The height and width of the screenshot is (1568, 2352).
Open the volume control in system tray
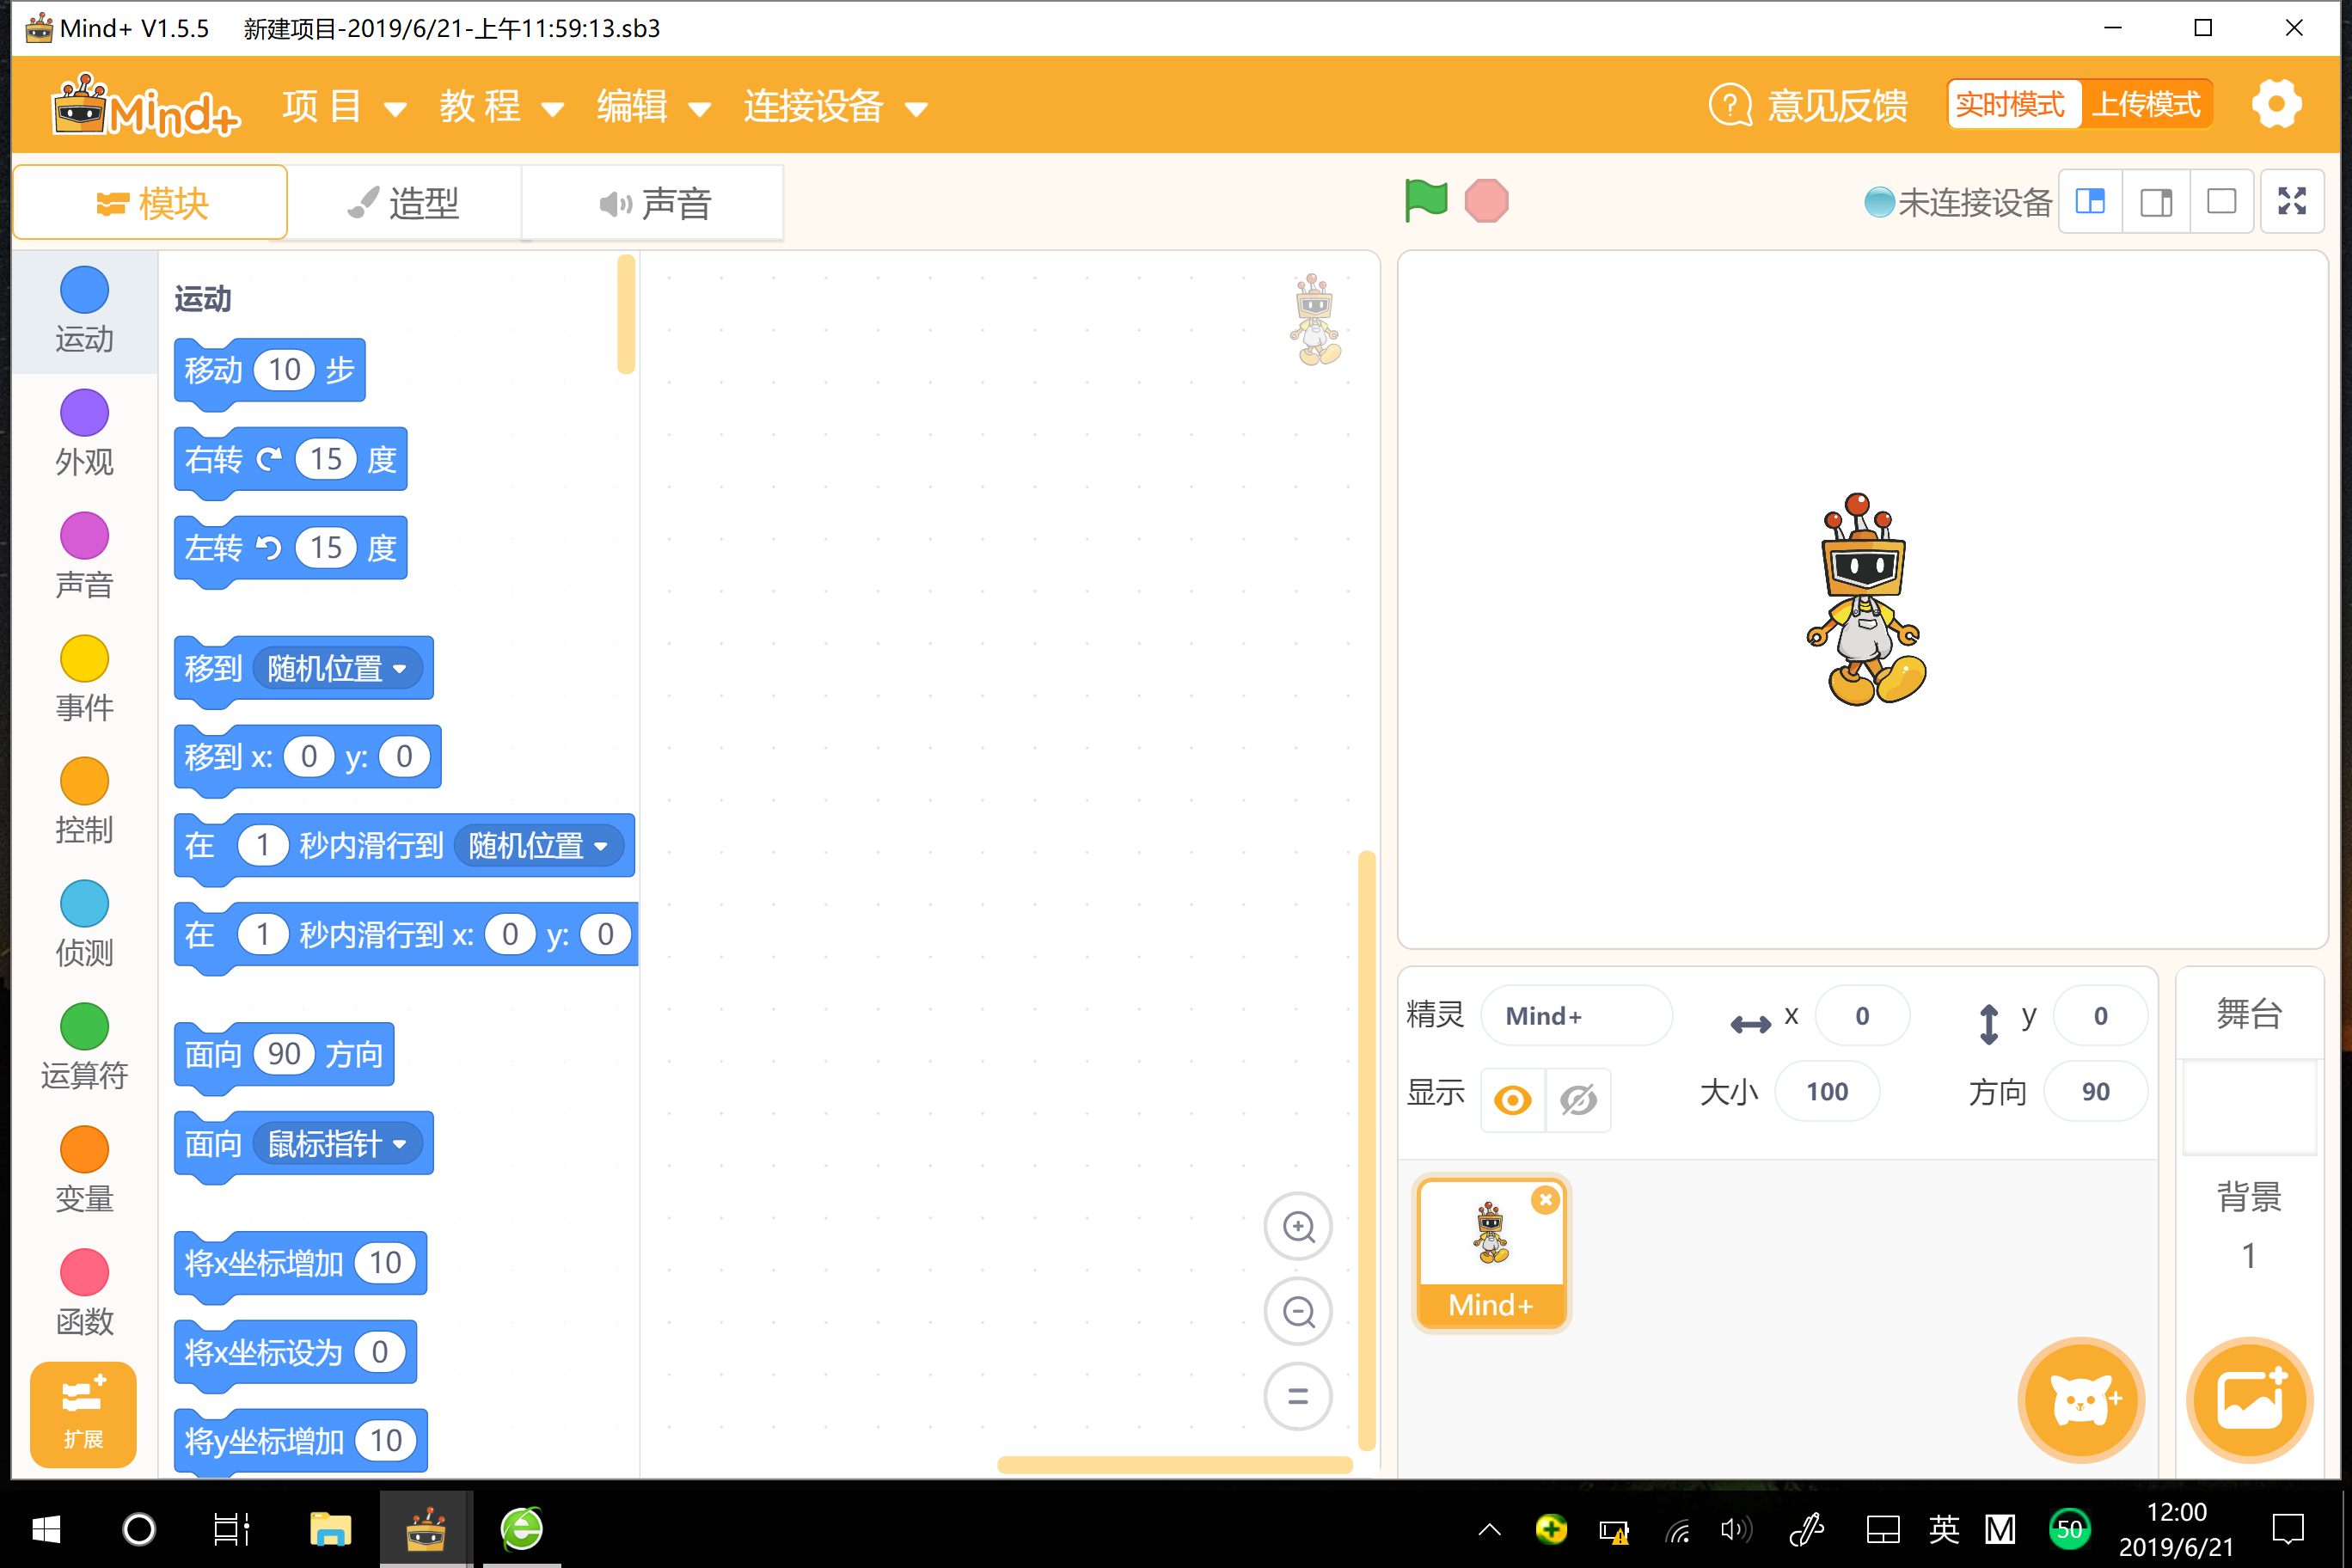click(x=1736, y=1530)
